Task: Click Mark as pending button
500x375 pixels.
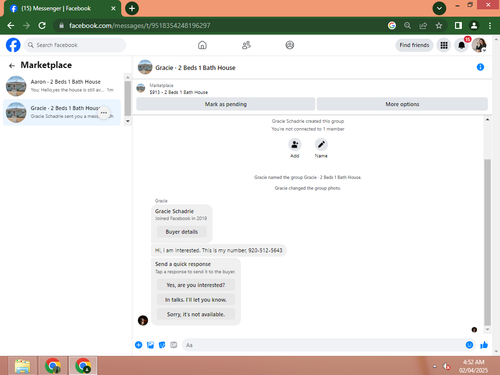Action: click(226, 104)
